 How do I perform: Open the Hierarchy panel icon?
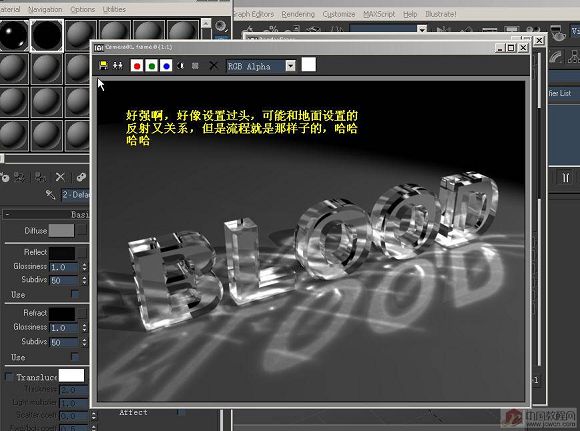coord(573,57)
